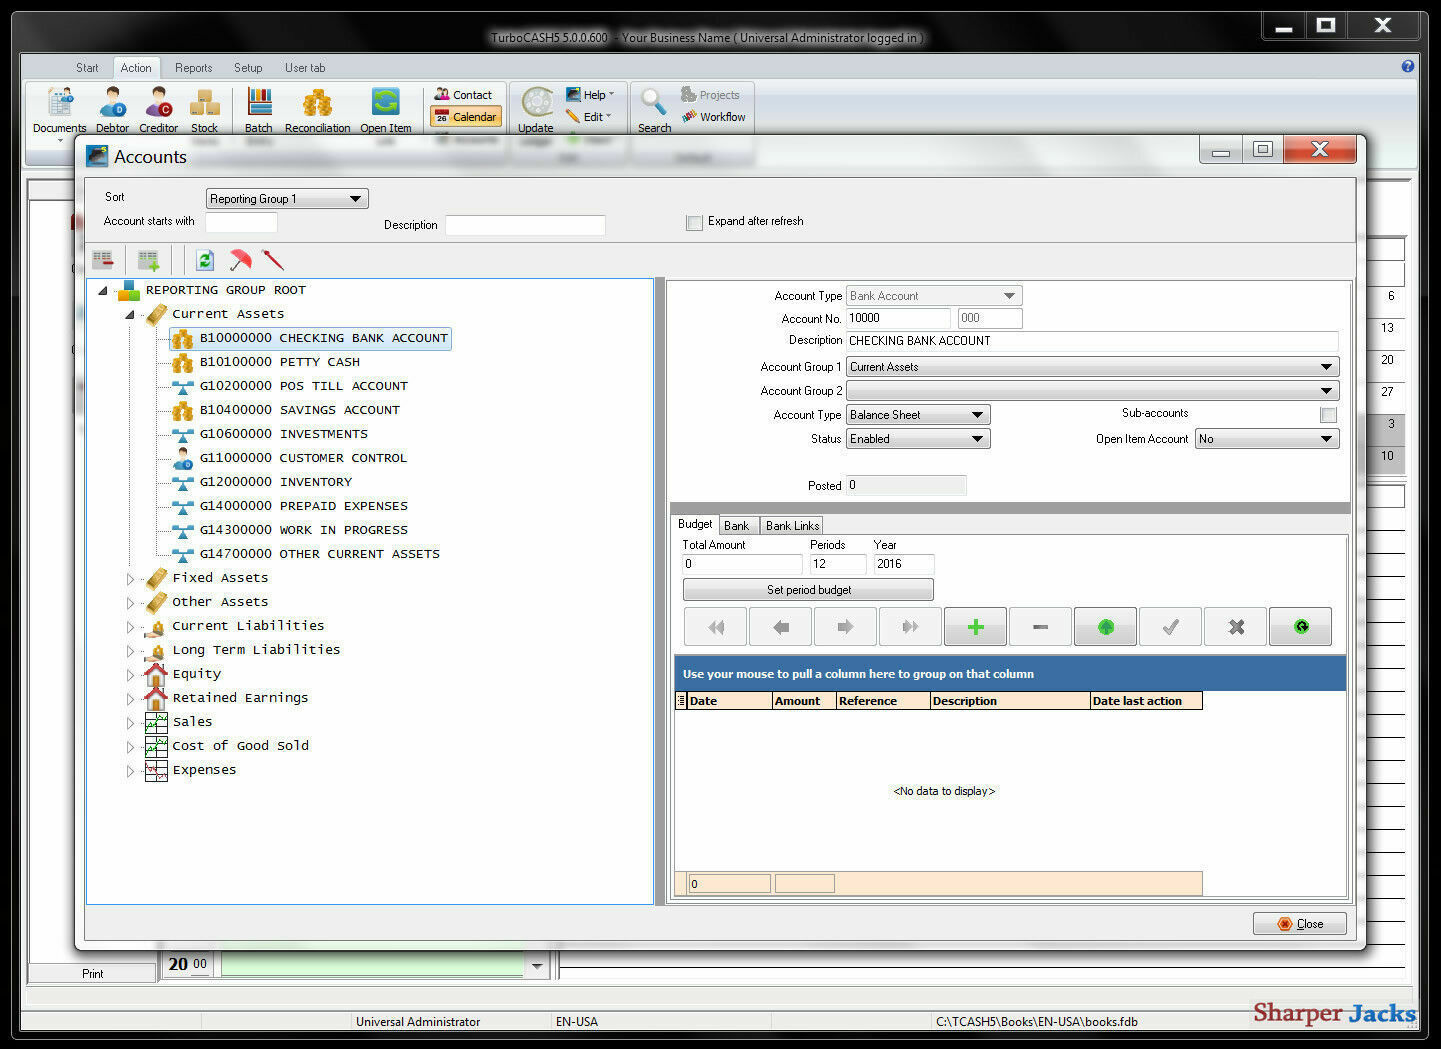Refresh budget data navigator button
The width and height of the screenshot is (1441, 1049).
[x=1301, y=627]
